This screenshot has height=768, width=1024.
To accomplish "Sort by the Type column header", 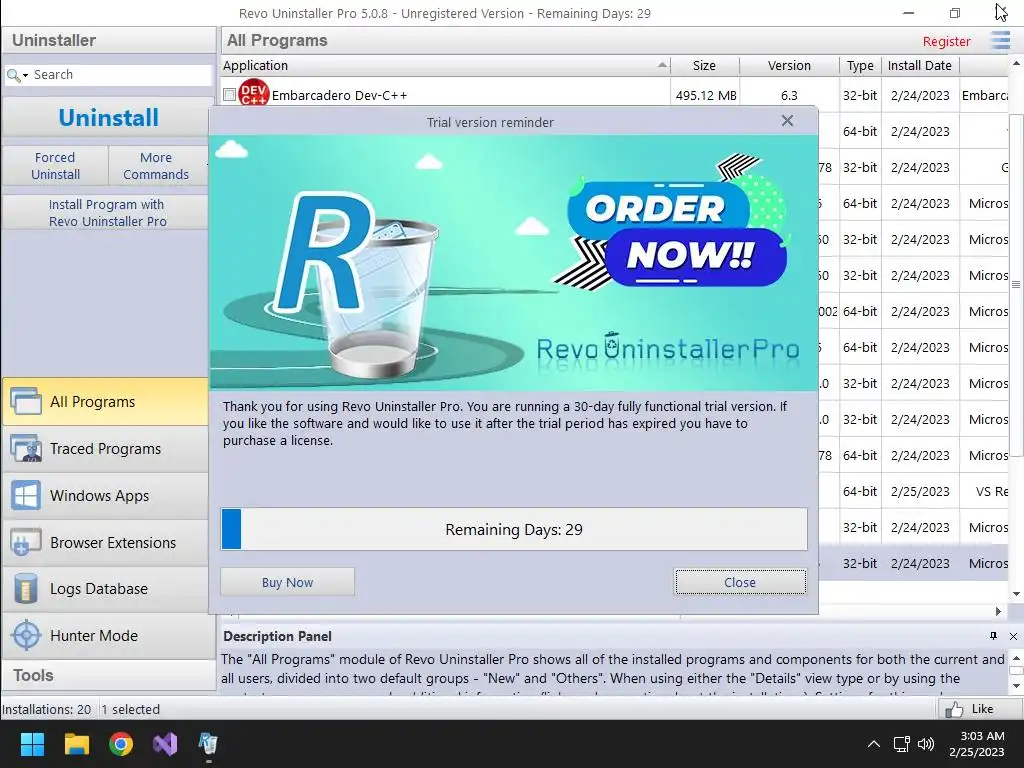I will (860, 65).
